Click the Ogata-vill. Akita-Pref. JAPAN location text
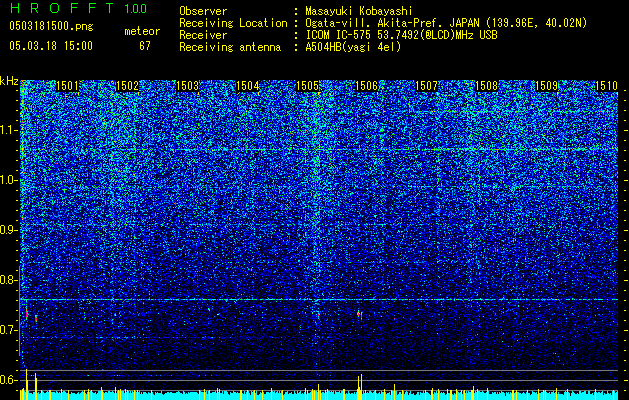629x400 pixels. (446, 23)
